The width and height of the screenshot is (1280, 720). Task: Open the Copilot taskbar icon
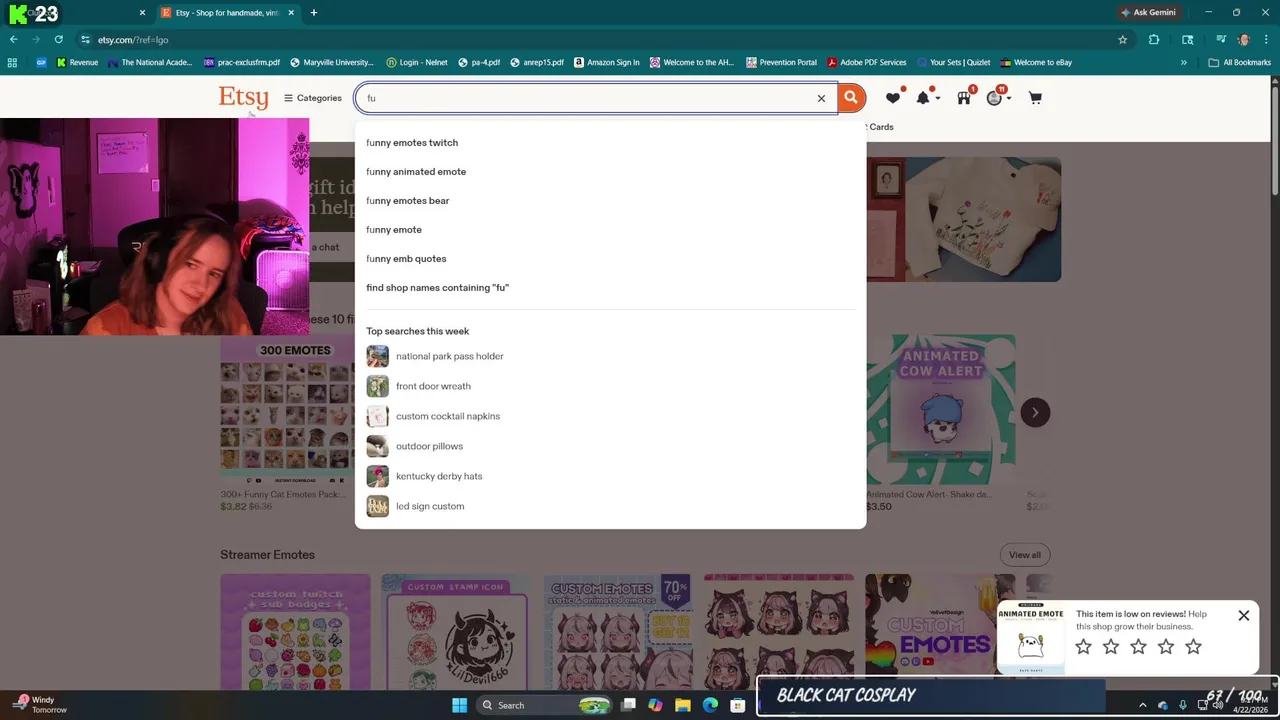(655, 705)
